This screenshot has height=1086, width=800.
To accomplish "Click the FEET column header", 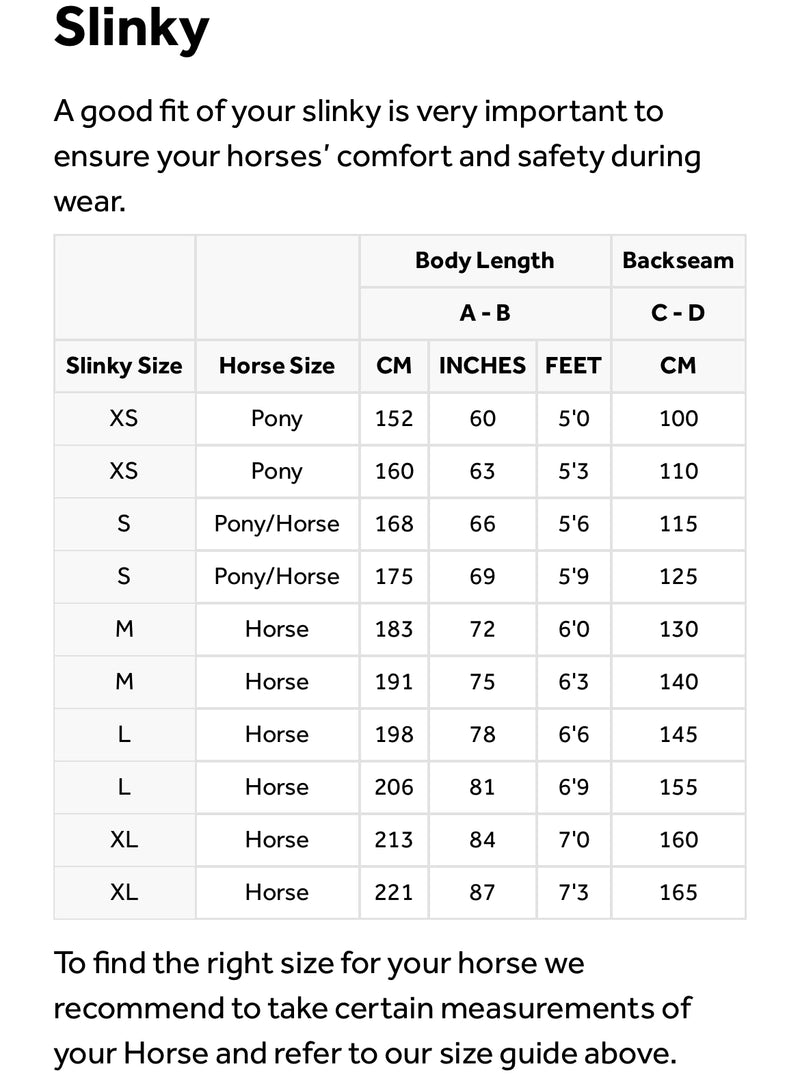I will click(x=573, y=366).
